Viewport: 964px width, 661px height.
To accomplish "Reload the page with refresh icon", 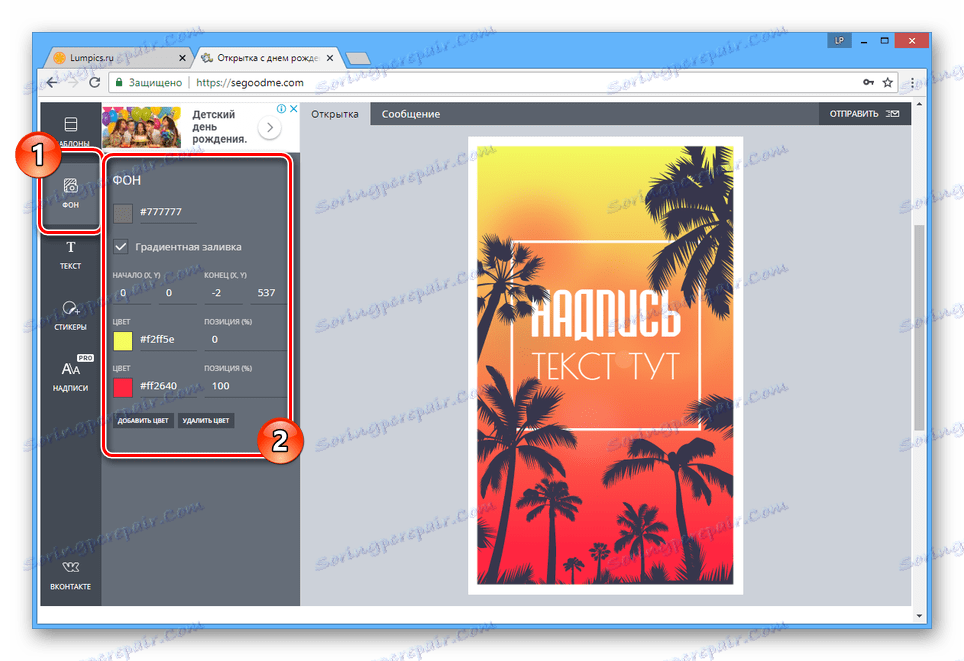I will [95, 82].
